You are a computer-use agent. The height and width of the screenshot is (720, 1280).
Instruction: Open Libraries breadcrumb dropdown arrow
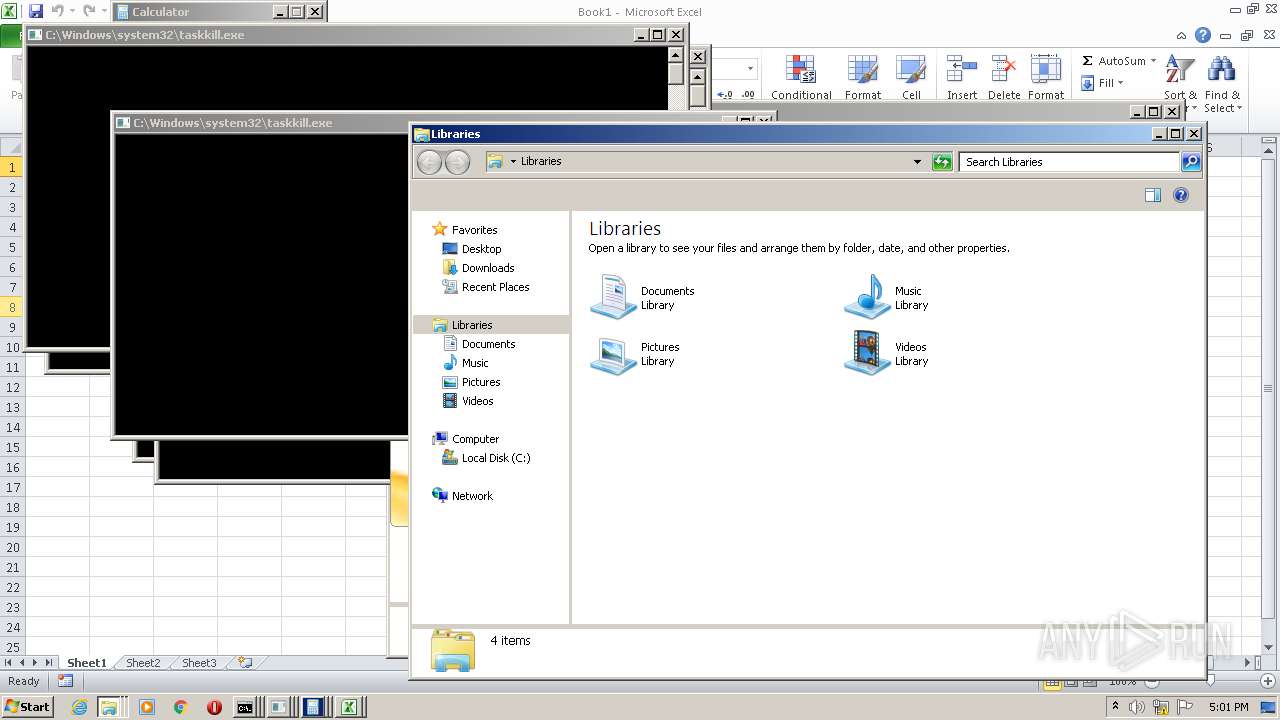click(x=513, y=162)
